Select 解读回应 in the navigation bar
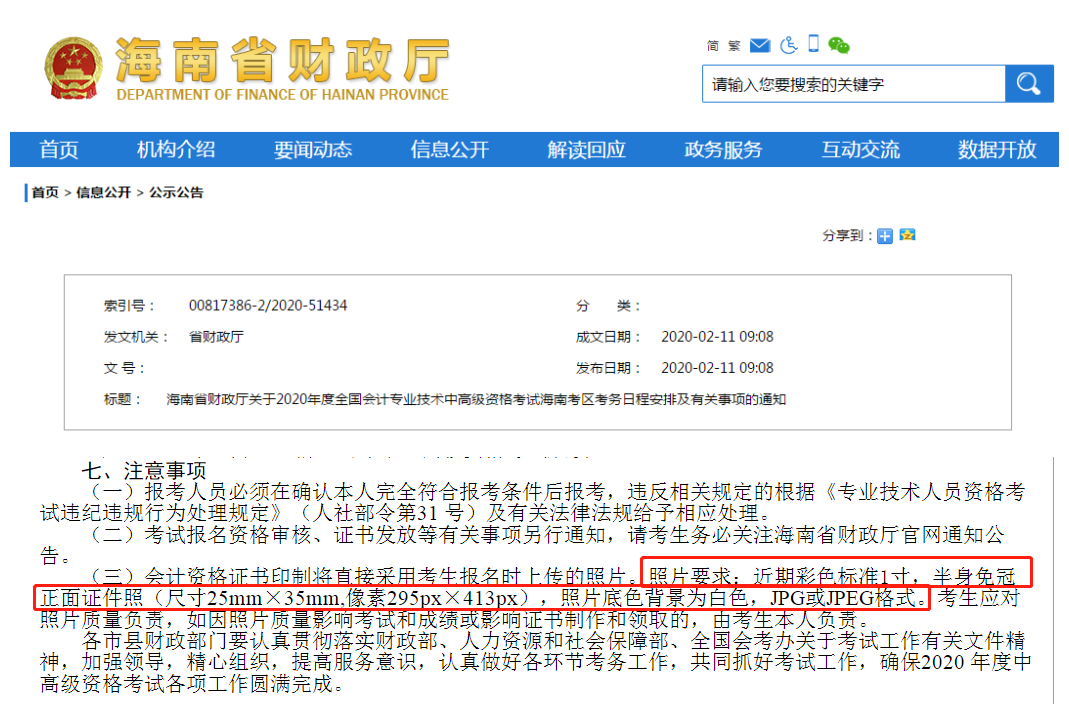Image resolution: width=1069 pixels, height=714 pixels. point(586,150)
